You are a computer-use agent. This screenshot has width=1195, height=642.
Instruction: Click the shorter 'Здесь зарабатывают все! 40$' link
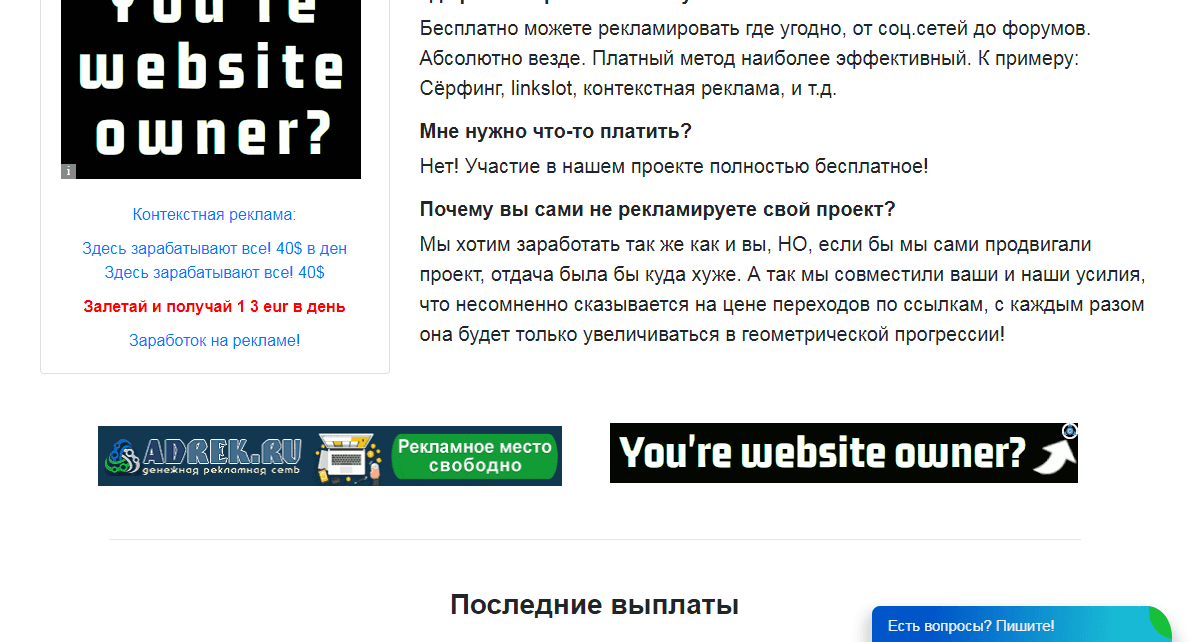point(214,272)
